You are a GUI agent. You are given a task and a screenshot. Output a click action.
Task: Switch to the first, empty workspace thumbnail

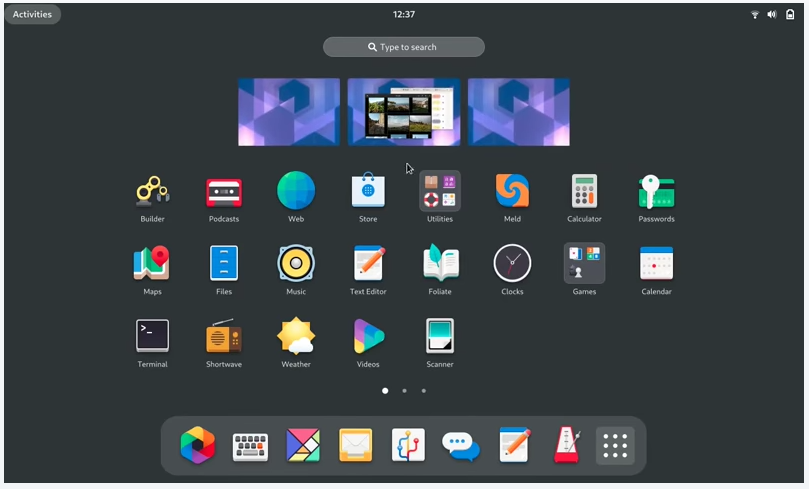tap(289, 112)
